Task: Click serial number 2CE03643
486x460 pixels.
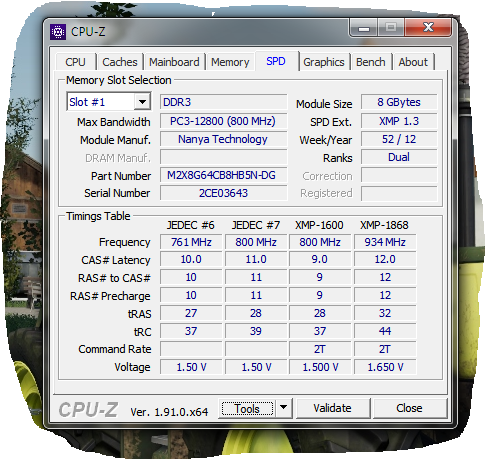Action: coord(223,193)
